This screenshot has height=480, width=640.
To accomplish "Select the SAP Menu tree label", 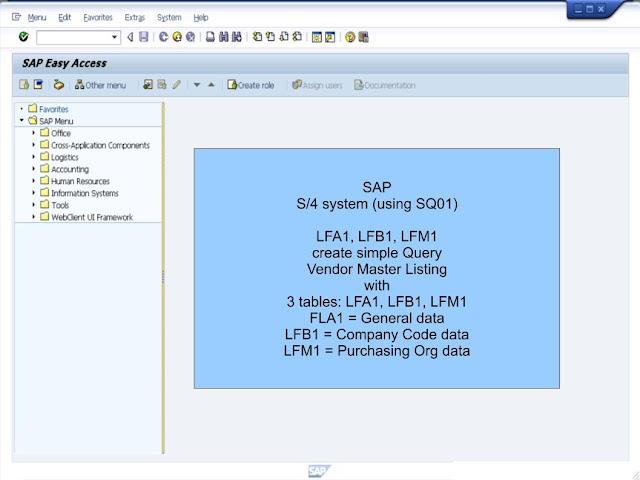I will (x=56, y=121).
